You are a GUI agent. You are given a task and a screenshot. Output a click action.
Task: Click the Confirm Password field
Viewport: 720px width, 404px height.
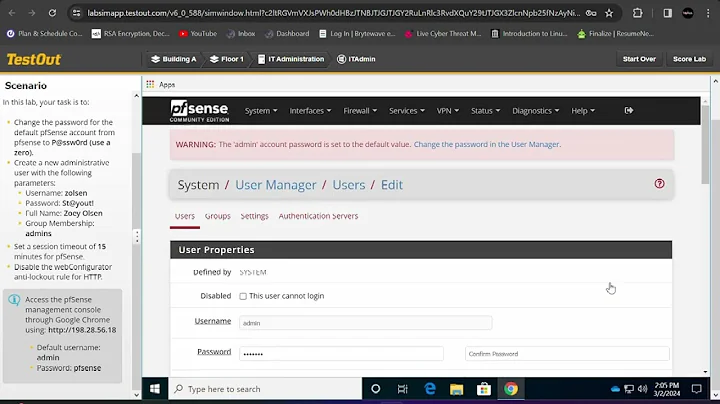click(567, 354)
